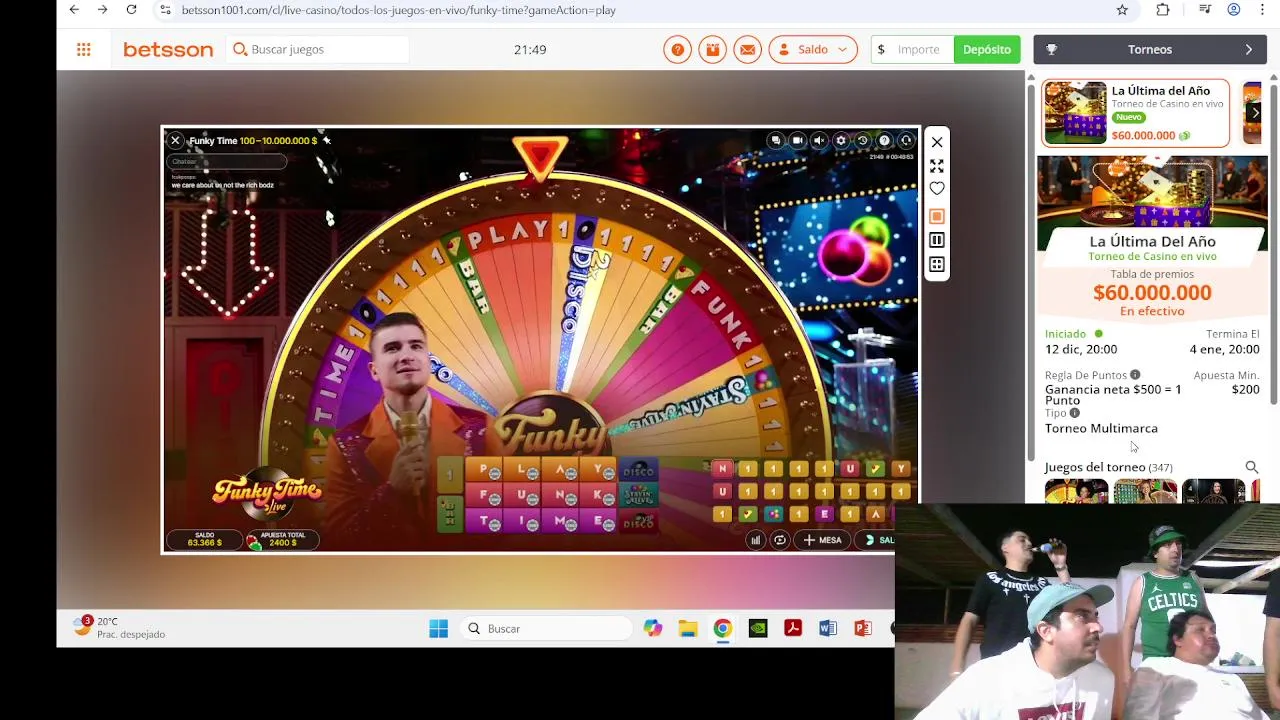Open Adobe Acrobat from the taskbar
The height and width of the screenshot is (720, 1280).
pos(793,628)
